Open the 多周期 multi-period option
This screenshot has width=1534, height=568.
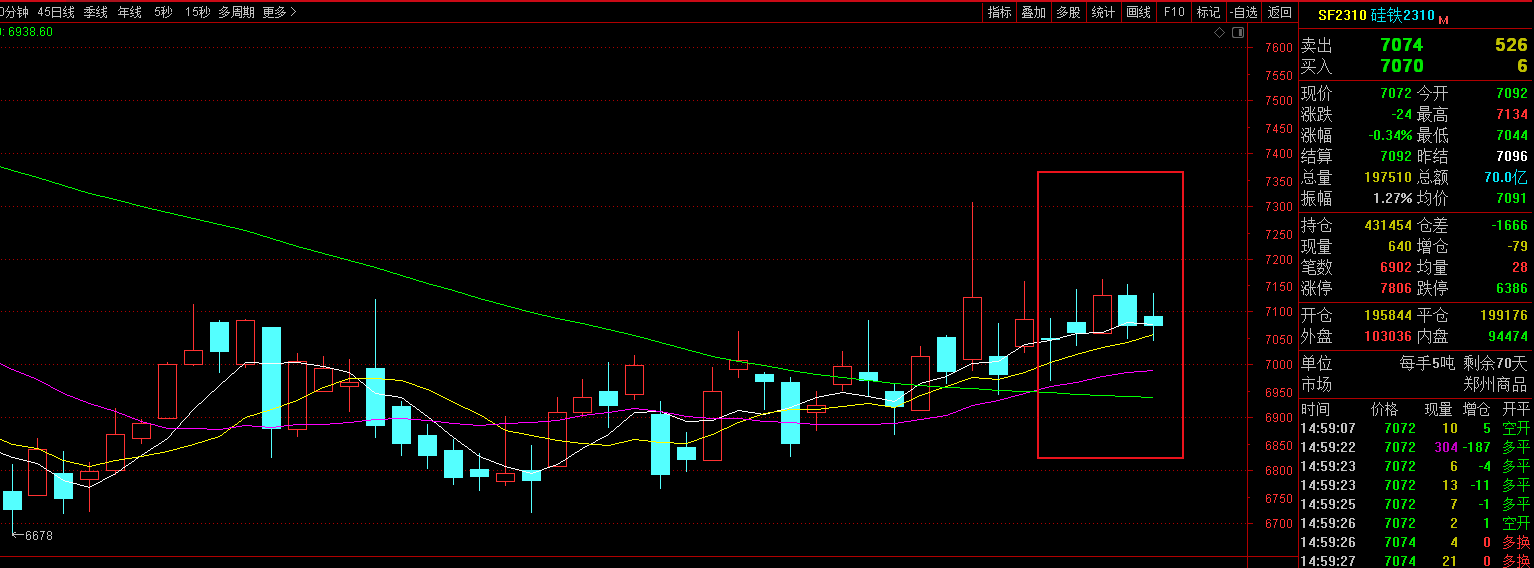[x=236, y=12]
